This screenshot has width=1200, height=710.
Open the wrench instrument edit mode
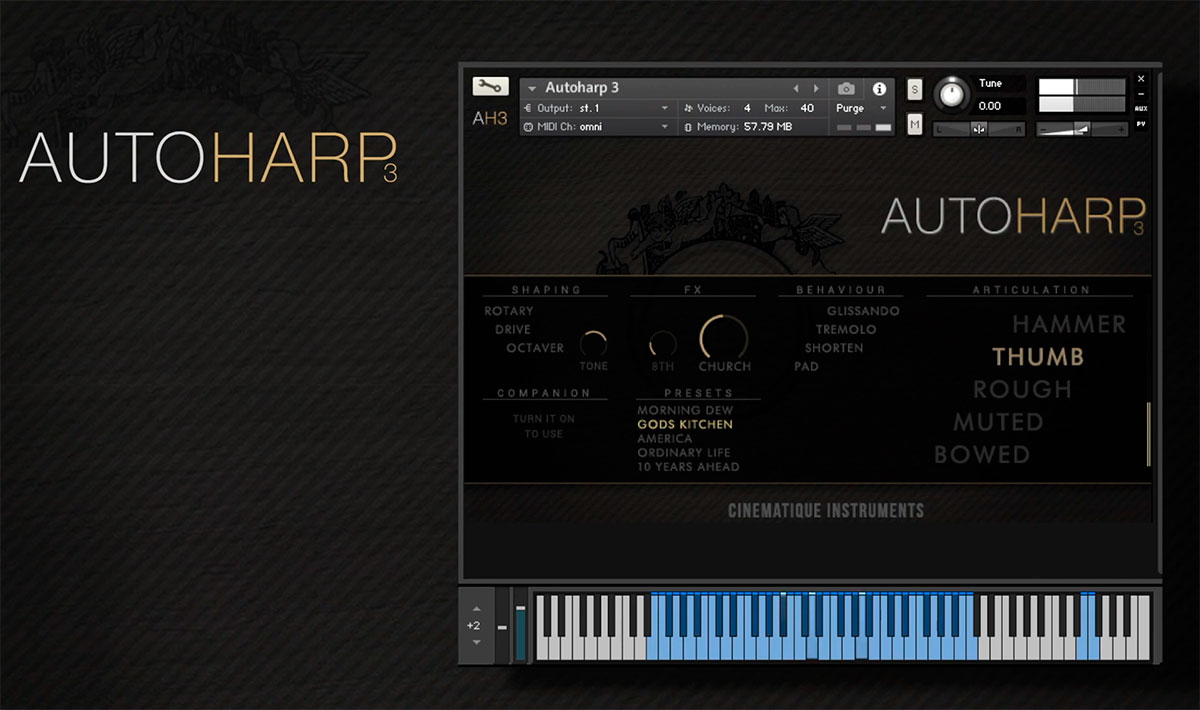tap(490, 87)
